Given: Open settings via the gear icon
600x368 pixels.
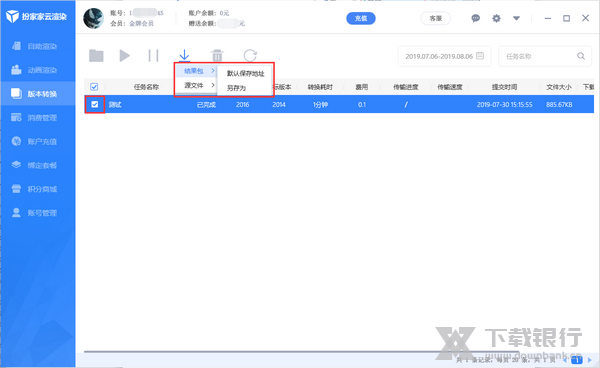Looking at the screenshot, I should 496,18.
